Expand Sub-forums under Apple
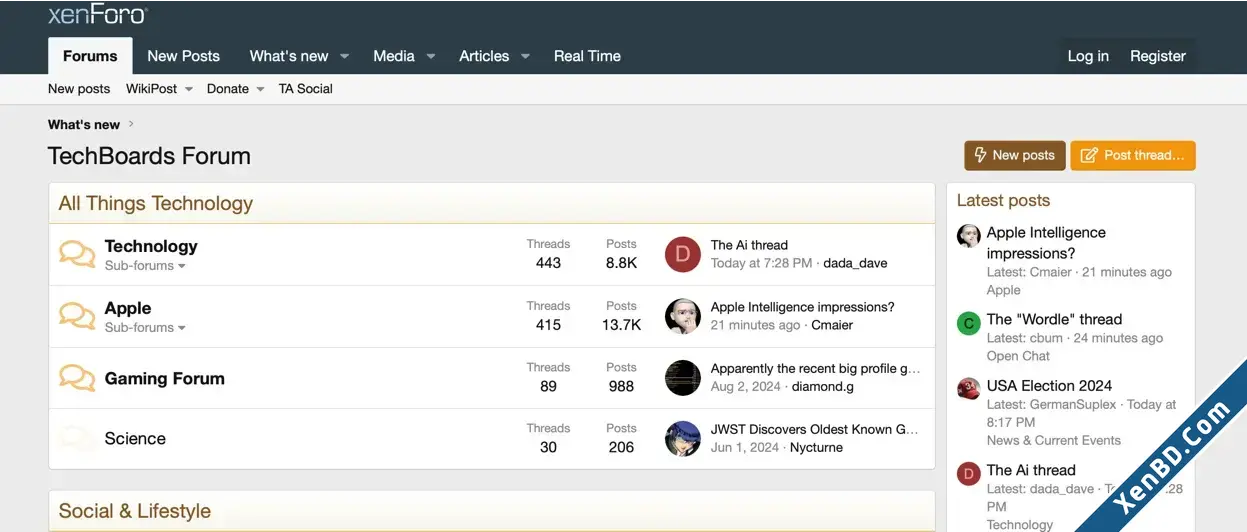Viewport: 1247px width, 532px height. pyautogui.click(x=145, y=328)
